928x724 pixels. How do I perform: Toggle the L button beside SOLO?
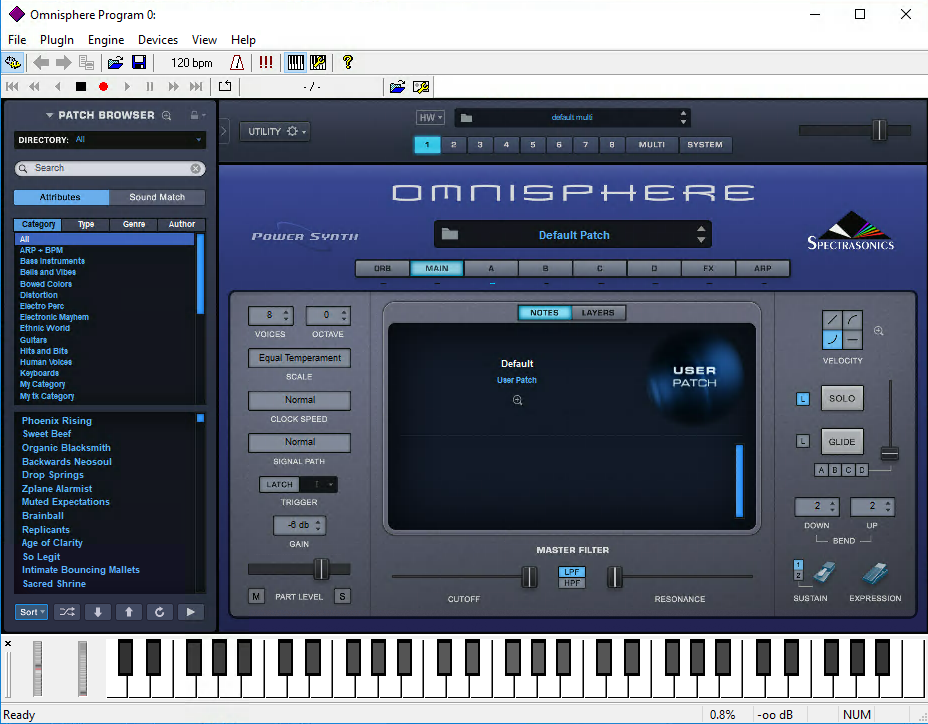(803, 399)
